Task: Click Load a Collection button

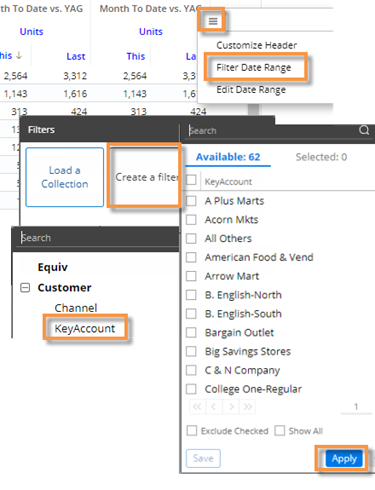Action: 65,177
